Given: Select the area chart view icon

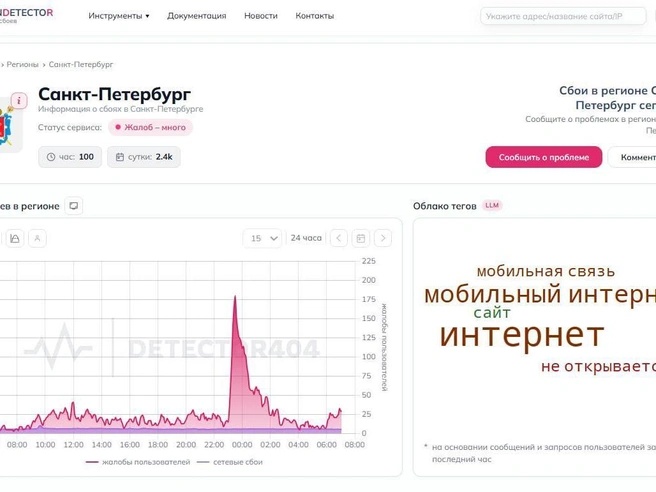Looking at the screenshot, I should (15, 238).
